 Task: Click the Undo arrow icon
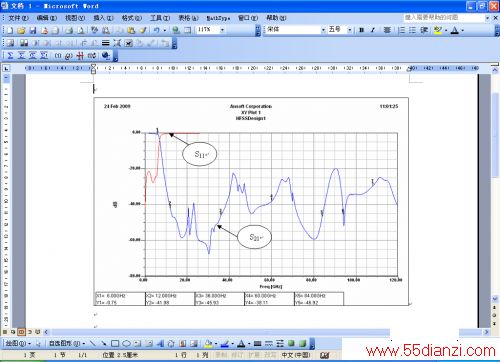pyautogui.click(x=156, y=30)
